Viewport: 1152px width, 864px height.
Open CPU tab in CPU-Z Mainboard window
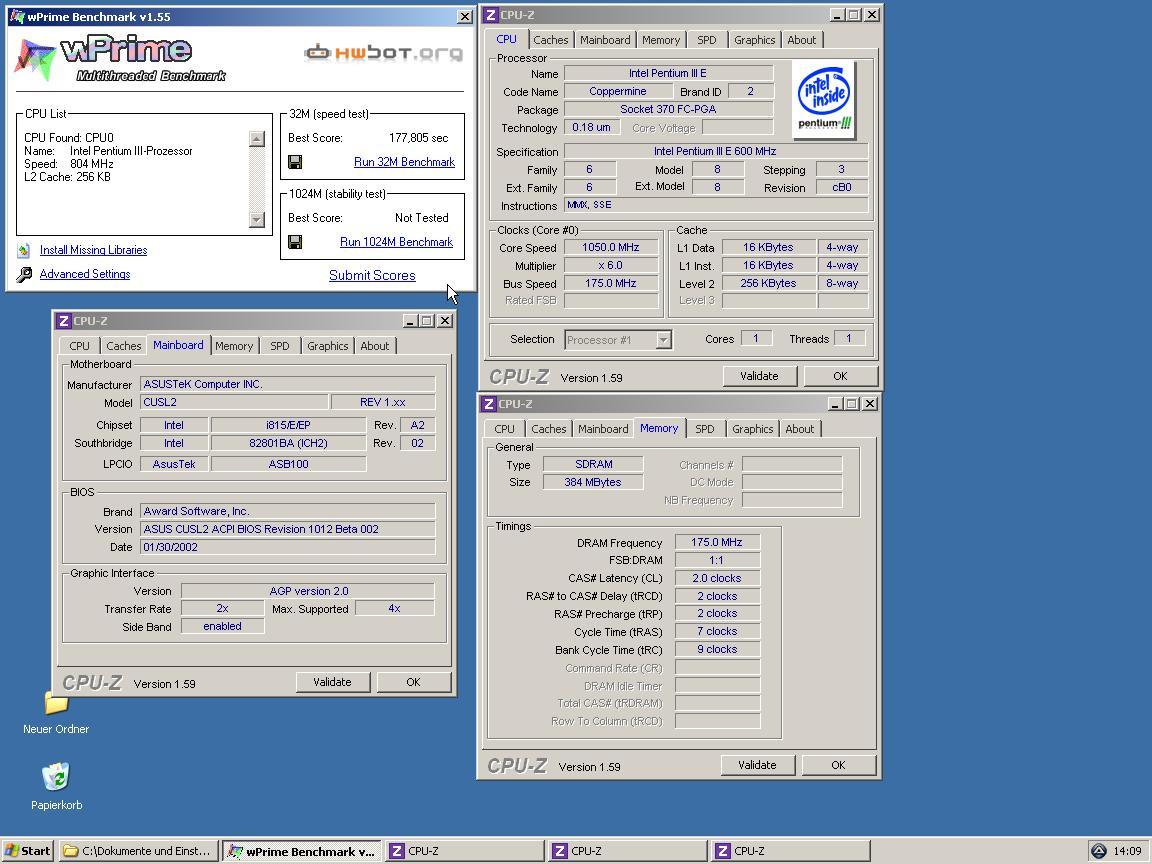point(79,346)
